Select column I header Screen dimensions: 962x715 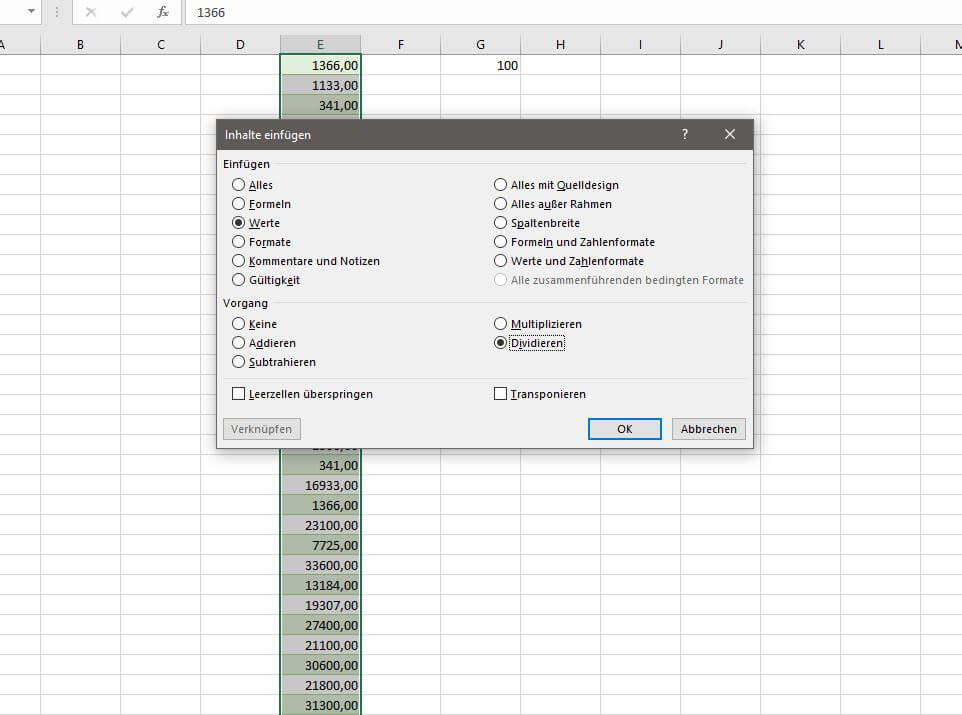click(641, 44)
